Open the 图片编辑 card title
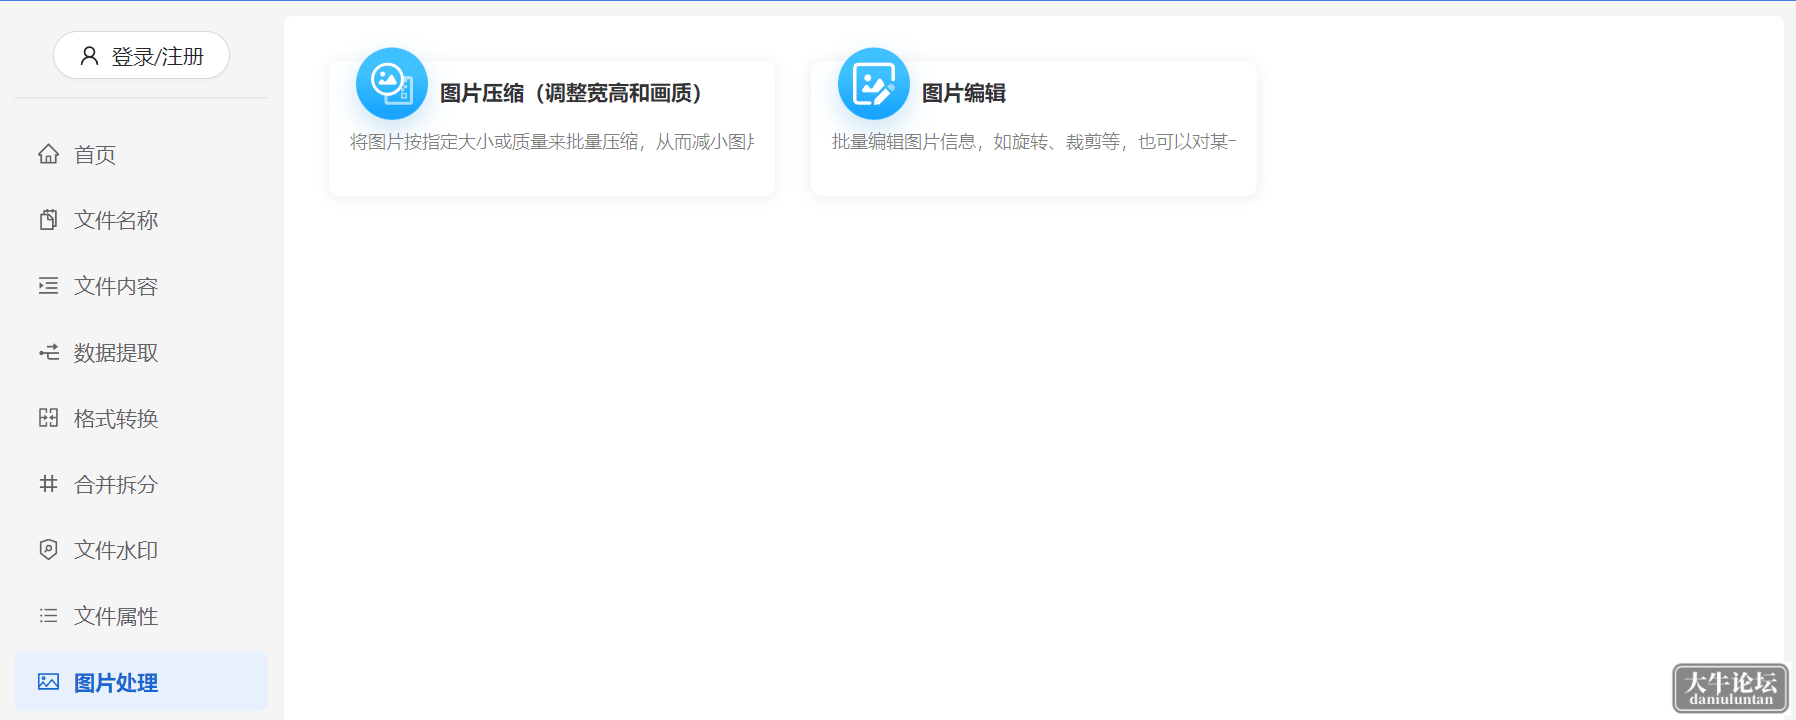The height and width of the screenshot is (720, 1796). tap(964, 93)
